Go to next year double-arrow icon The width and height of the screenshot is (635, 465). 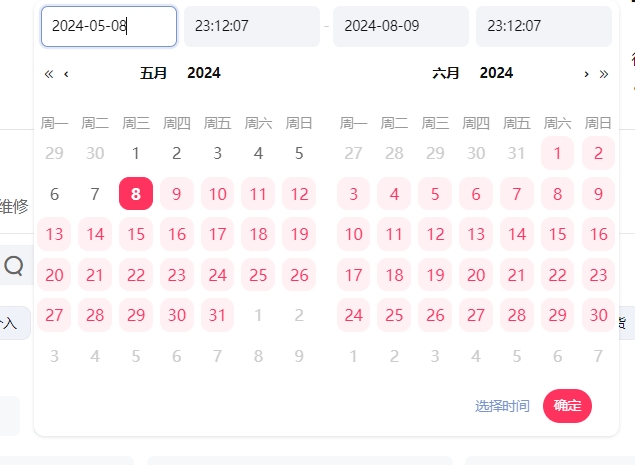click(x=604, y=74)
